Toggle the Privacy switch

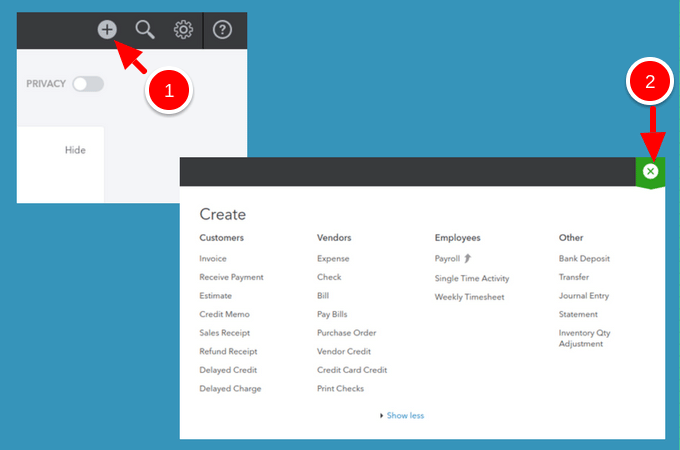point(87,84)
